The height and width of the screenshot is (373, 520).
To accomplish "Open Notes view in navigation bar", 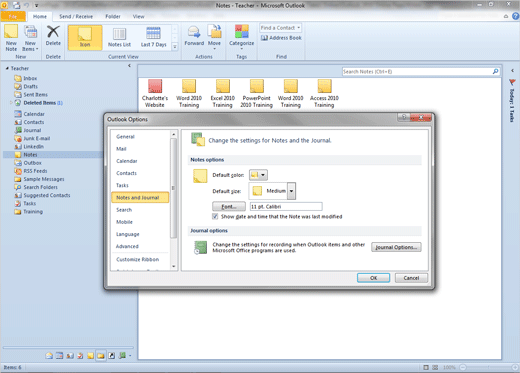I will pos(90,356).
